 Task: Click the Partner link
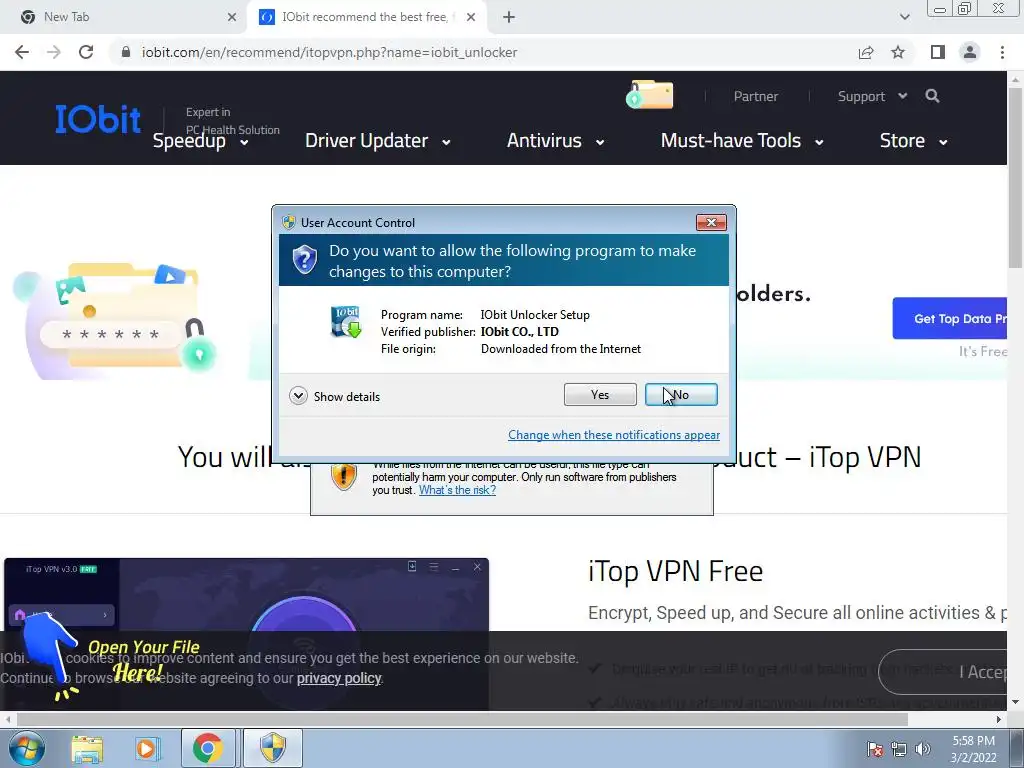756,97
